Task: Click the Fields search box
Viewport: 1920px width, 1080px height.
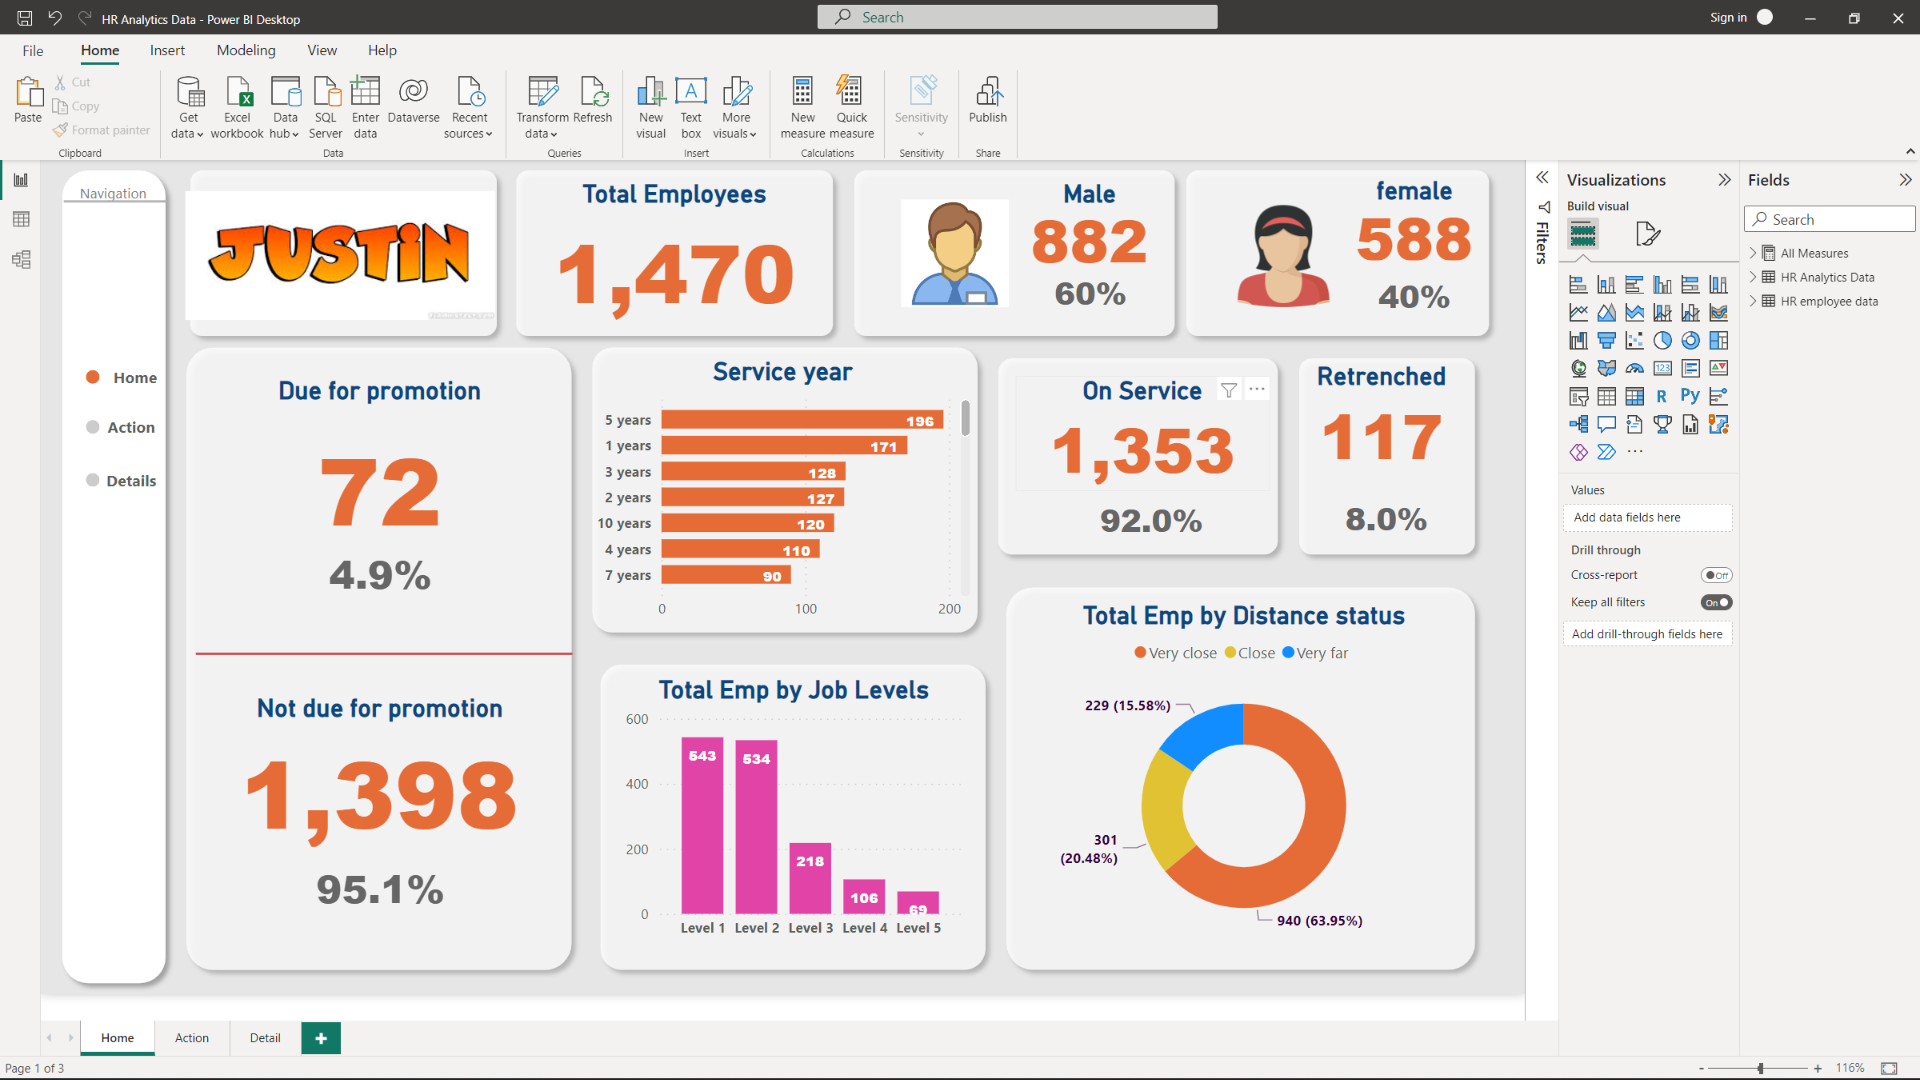Action: tap(1829, 218)
